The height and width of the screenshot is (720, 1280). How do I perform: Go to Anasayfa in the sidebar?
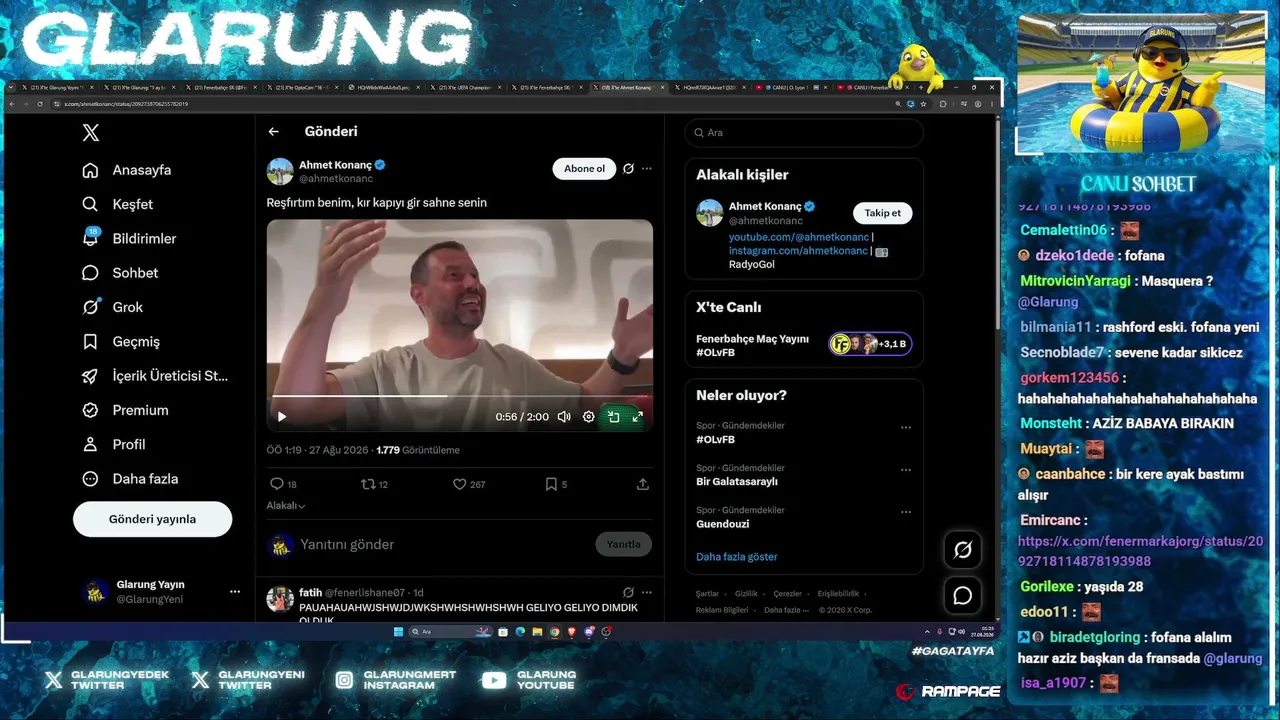point(127,170)
